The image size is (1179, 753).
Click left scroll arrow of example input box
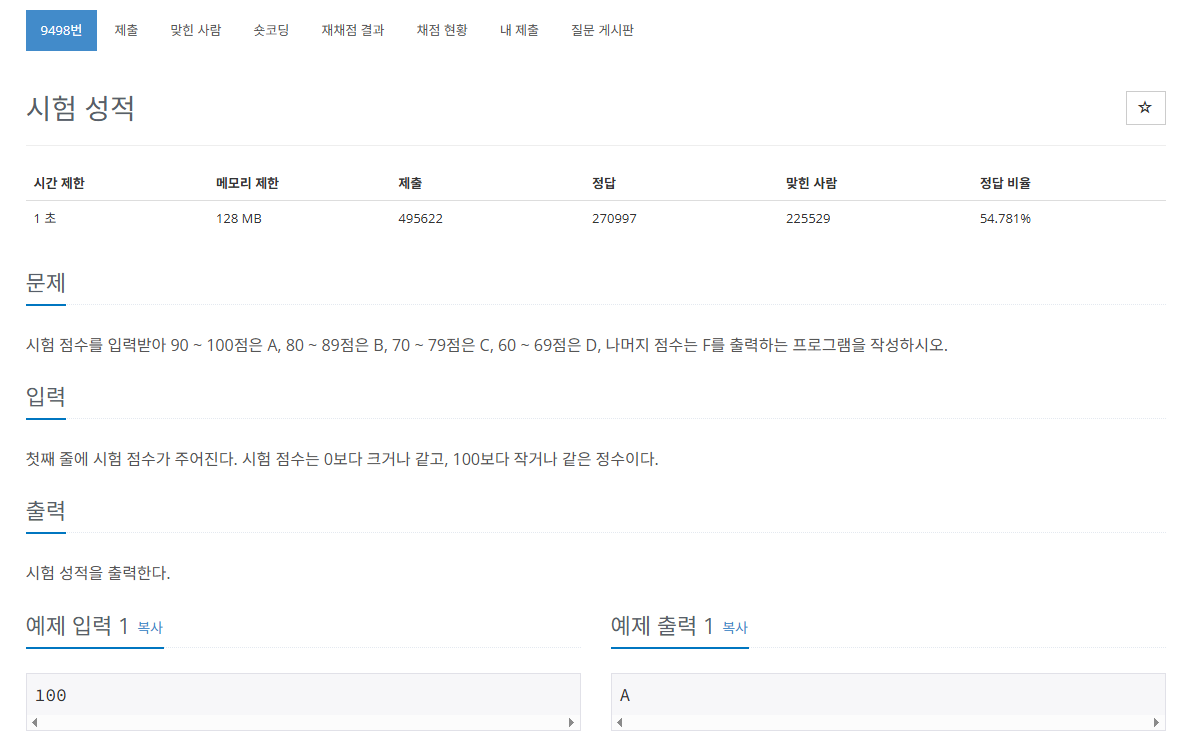[35, 722]
